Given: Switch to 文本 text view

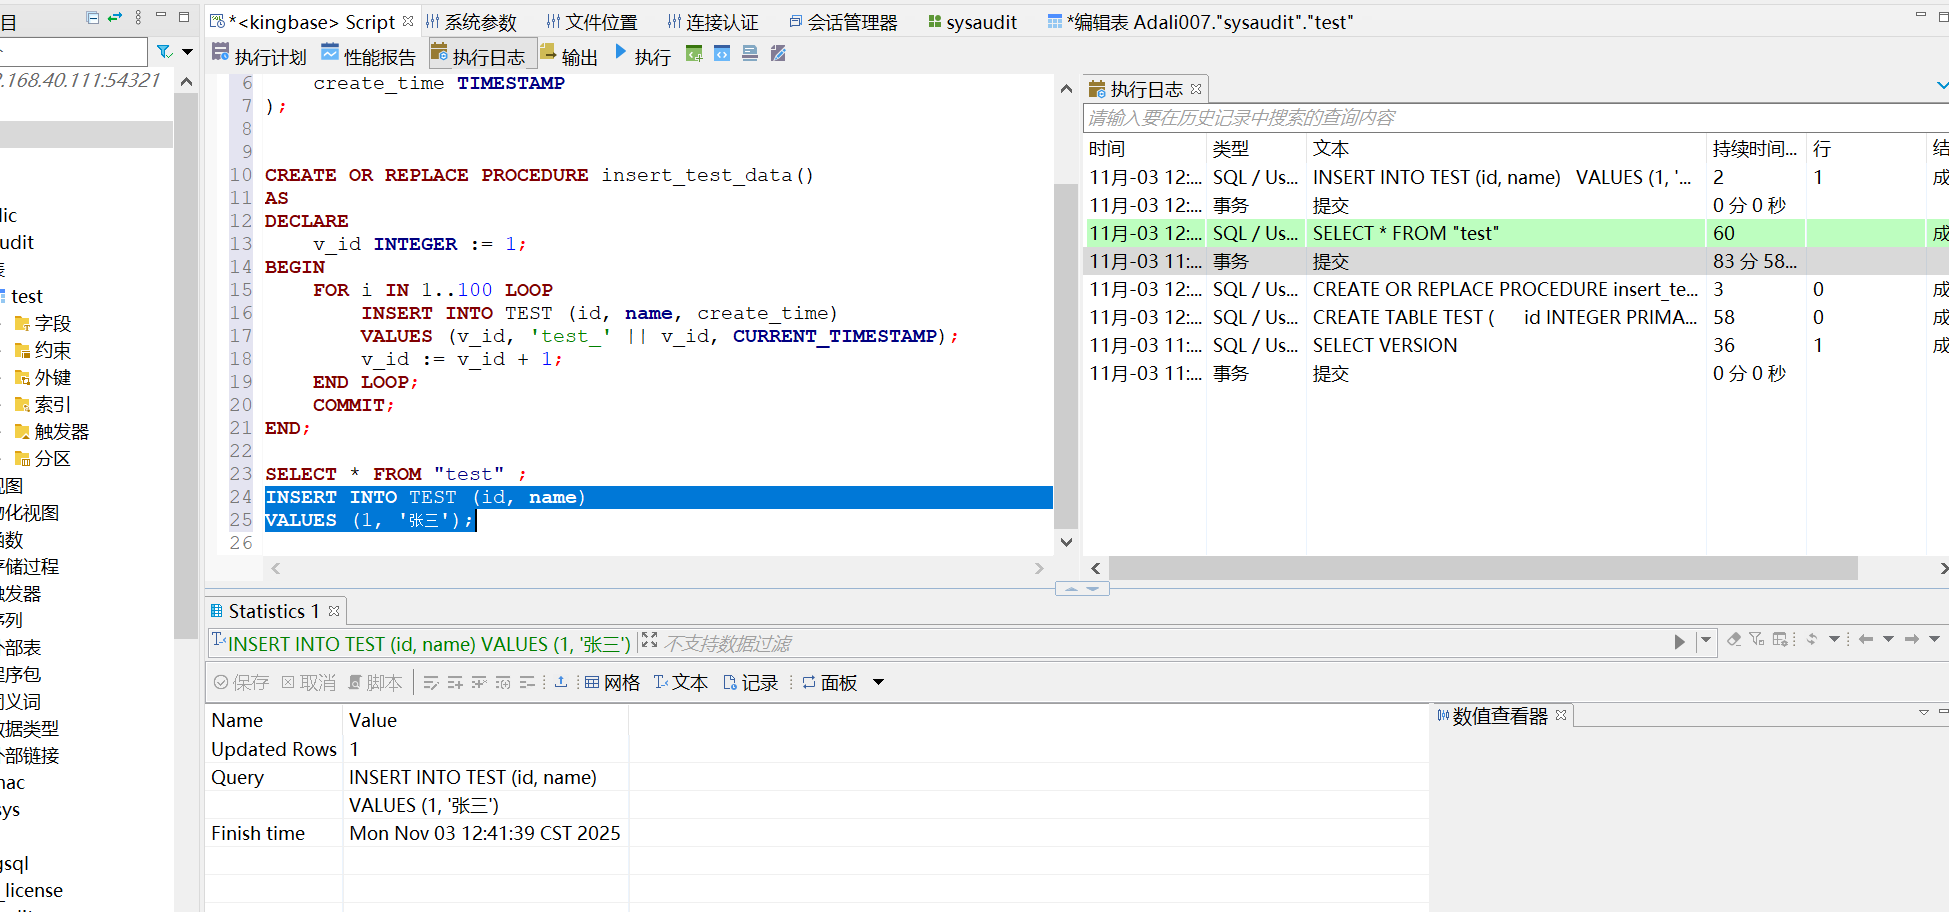Looking at the screenshot, I should pos(680,683).
